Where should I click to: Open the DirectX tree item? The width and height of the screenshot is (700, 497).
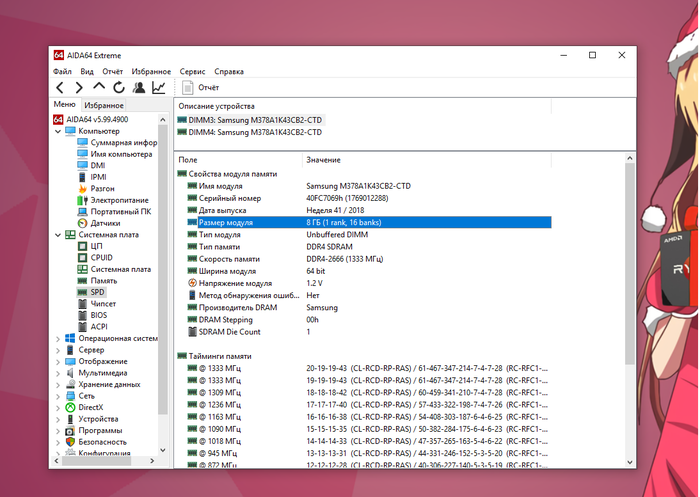(x=91, y=407)
